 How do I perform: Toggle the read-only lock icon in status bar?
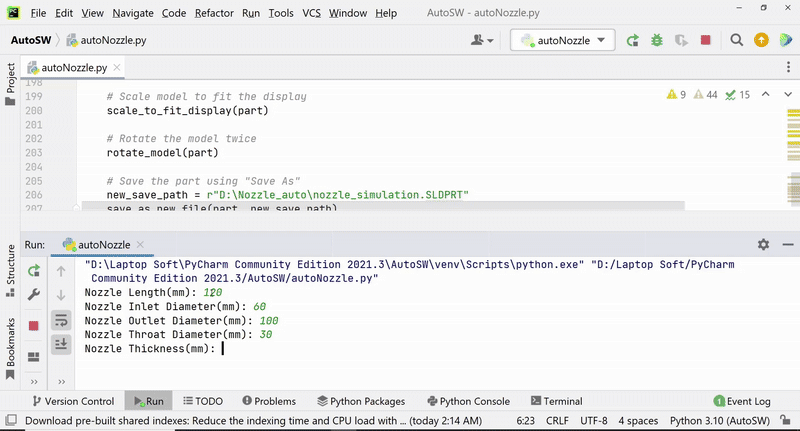pos(785,420)
